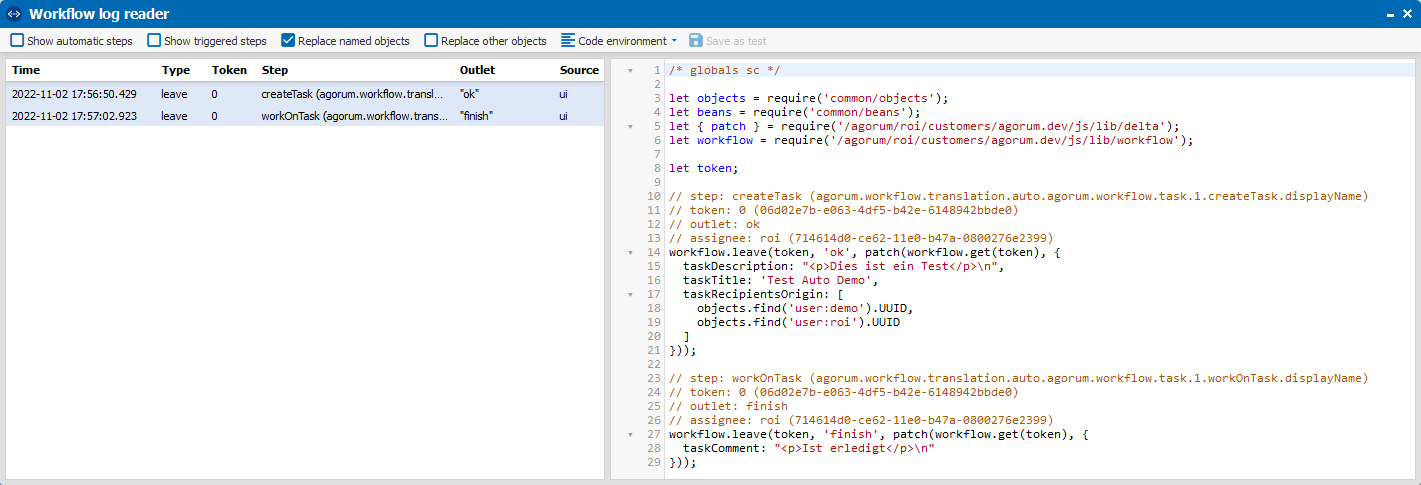This screenshot has height=485, width=1421.
Task: Collapse code fold at line 27
Action: point(630,435)
